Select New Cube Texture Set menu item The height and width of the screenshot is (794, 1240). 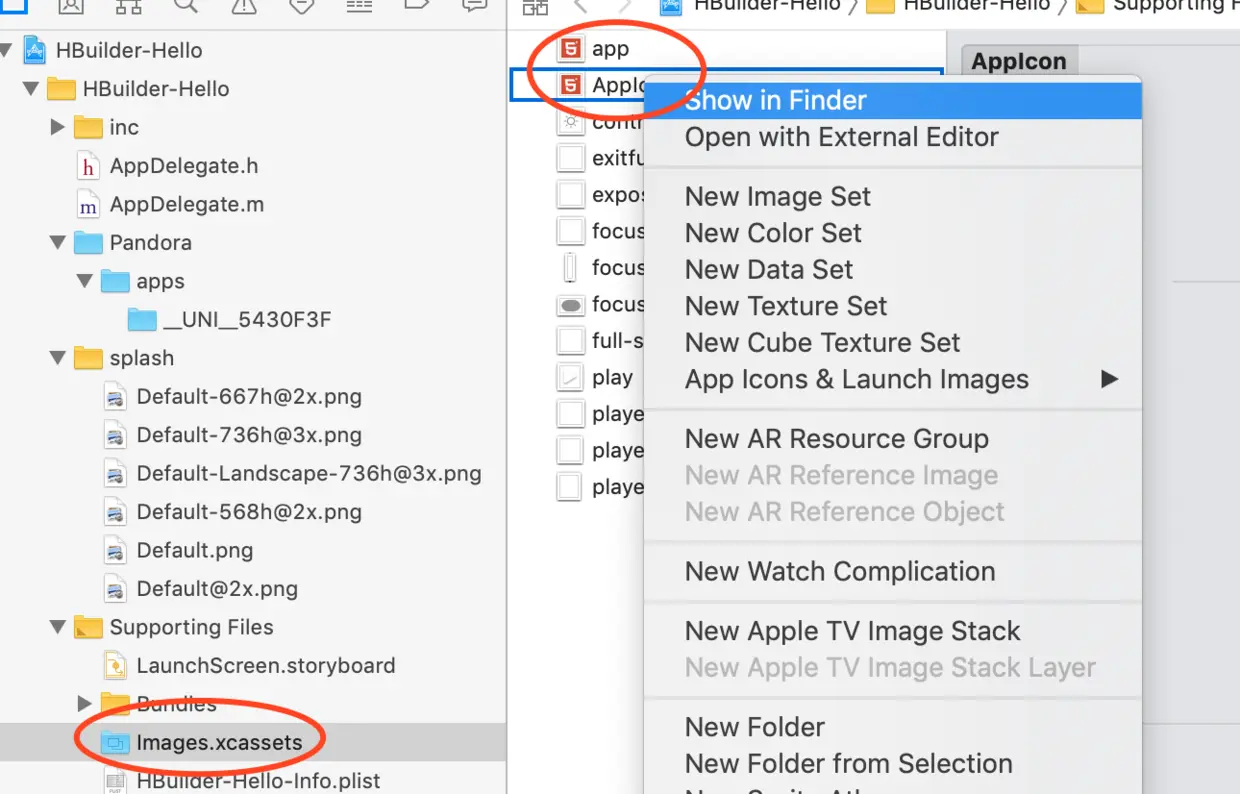pos(892,342)
